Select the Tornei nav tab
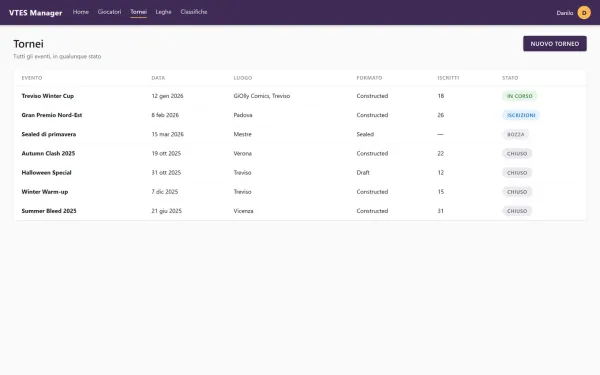The height and width of the screenshot is (375, 600). [x=139, y=12]
